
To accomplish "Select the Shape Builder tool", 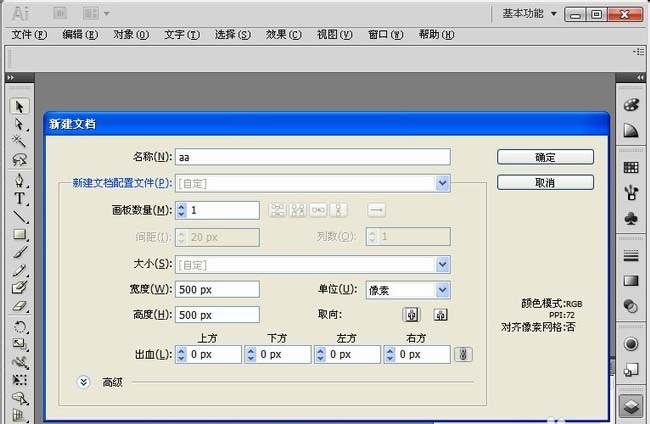I will pyautogui.click(x=19, y=398).
